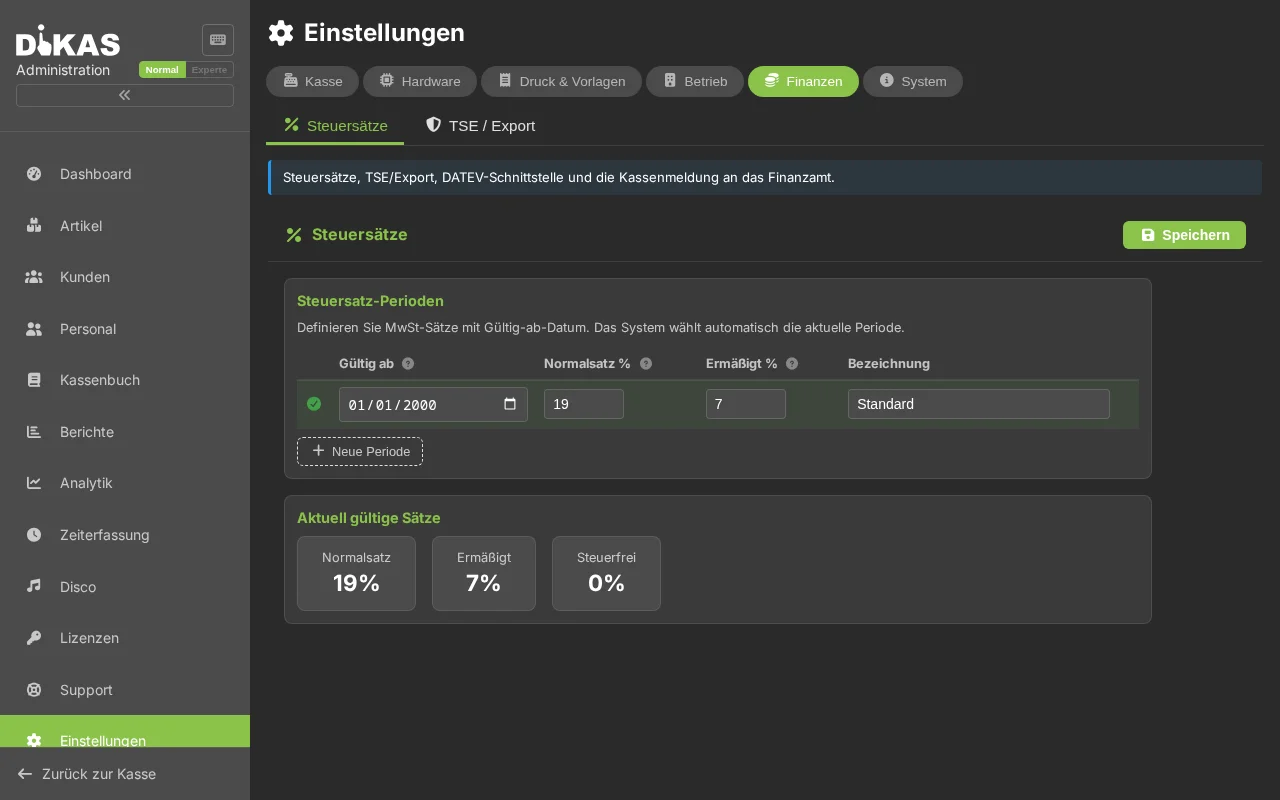Select the Hardware settings tab
1280x800 pixels.
420,81
